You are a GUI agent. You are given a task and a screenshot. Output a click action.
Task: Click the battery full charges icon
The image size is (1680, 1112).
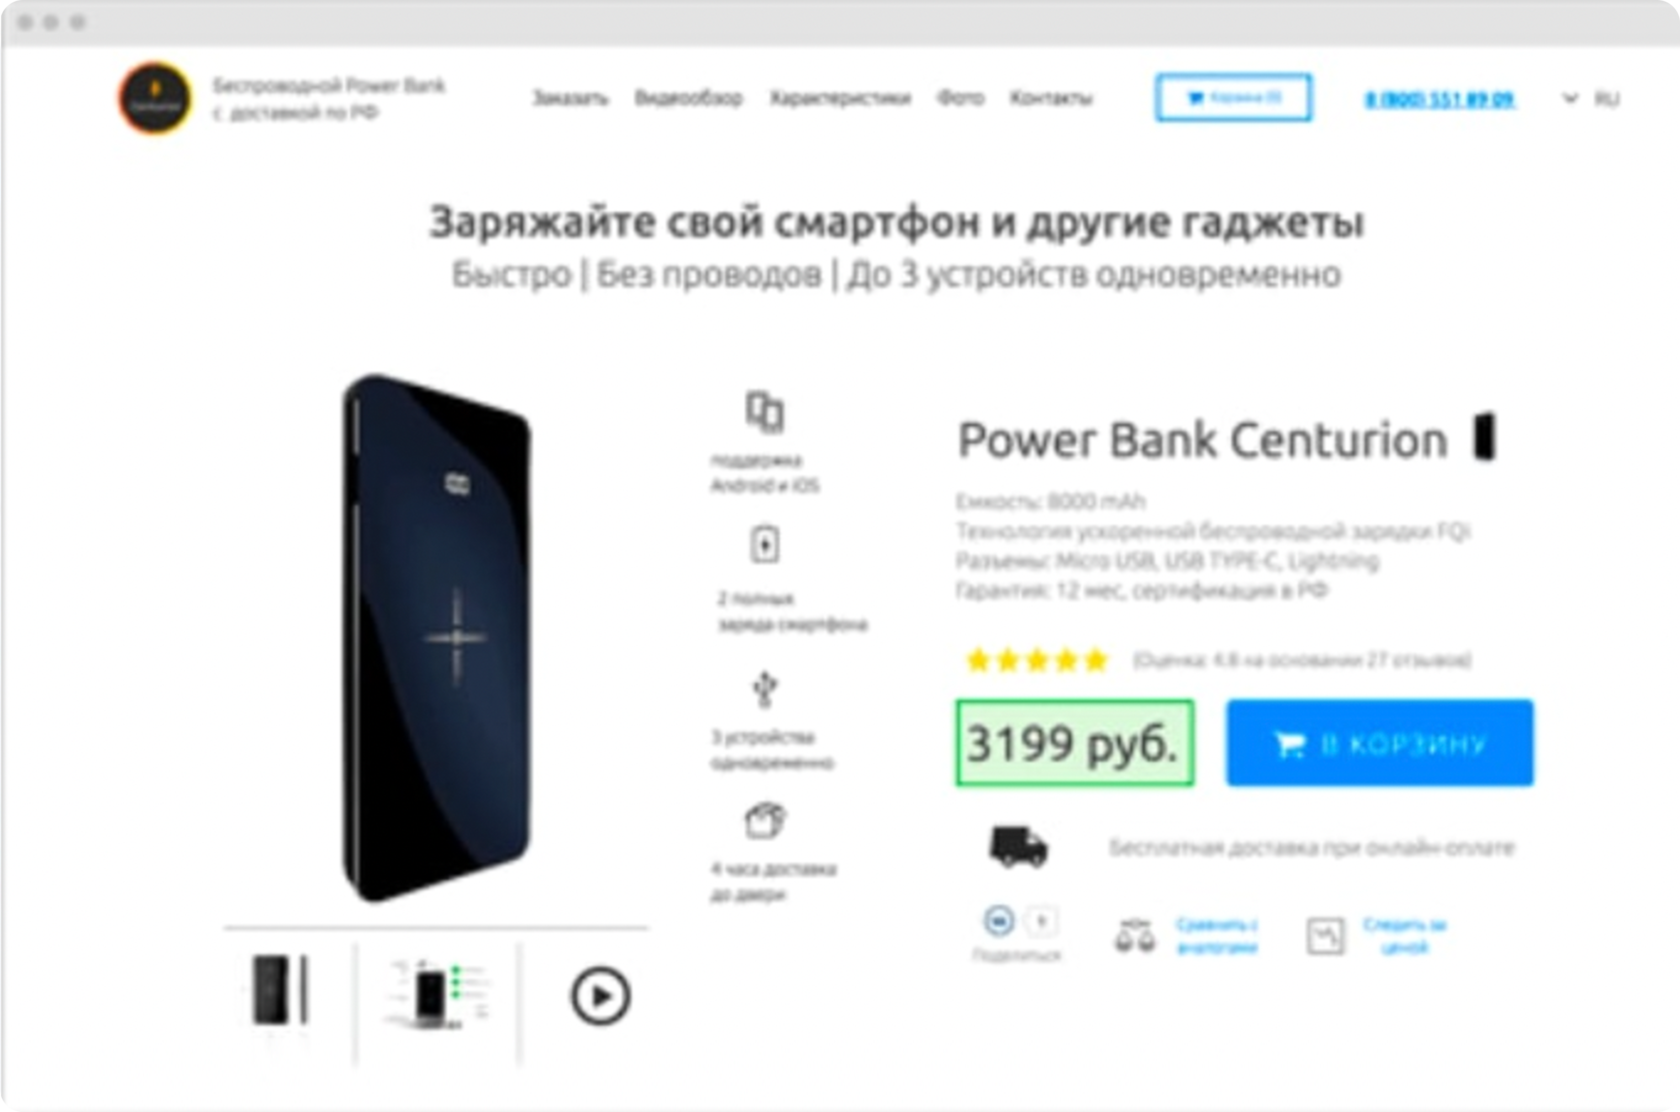(765, 545)
